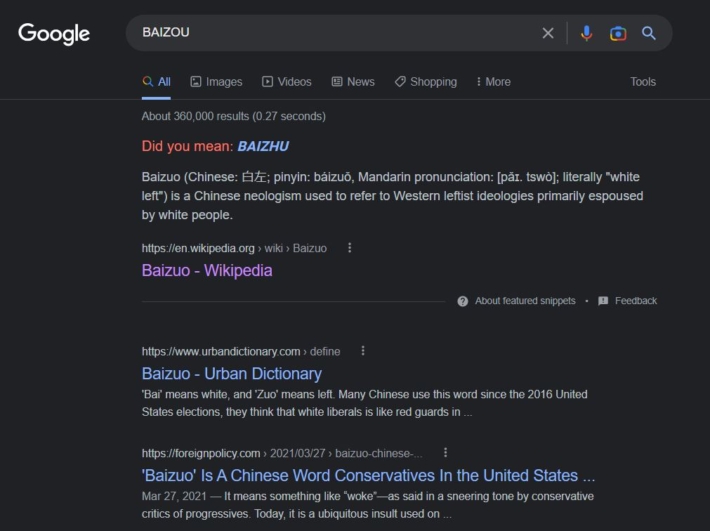
Task: Select the All tab
Action: pos(156,82)
